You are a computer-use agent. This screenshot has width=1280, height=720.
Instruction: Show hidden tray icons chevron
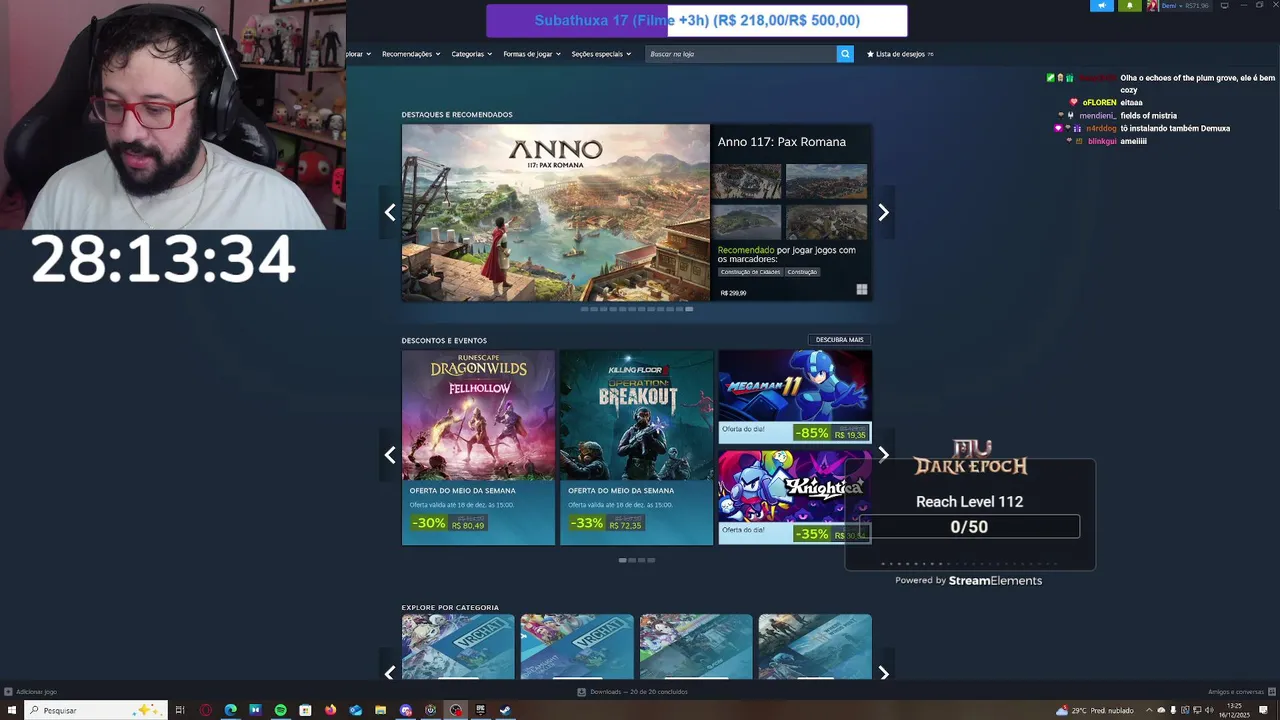coord(1149,711)
